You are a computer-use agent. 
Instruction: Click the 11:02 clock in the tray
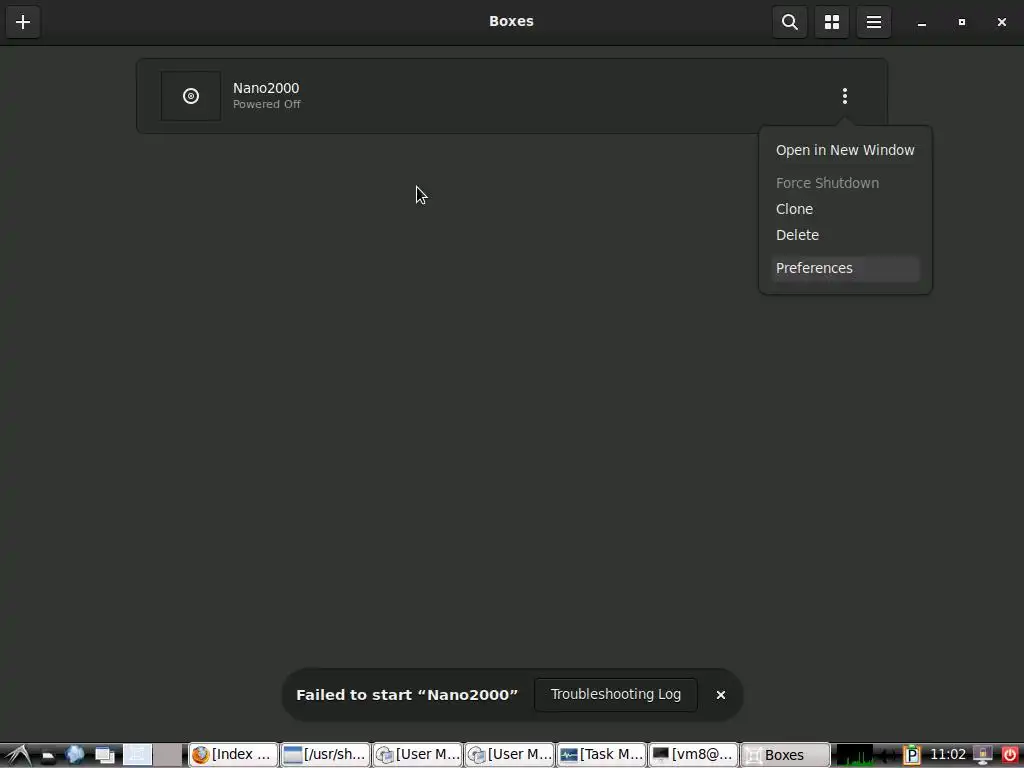948,755
